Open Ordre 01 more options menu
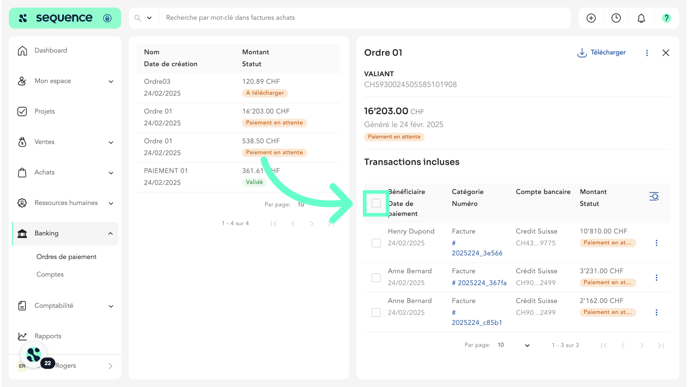Image resolution: width=688 pixels, height=387 pixels. [x=647, y=53]
